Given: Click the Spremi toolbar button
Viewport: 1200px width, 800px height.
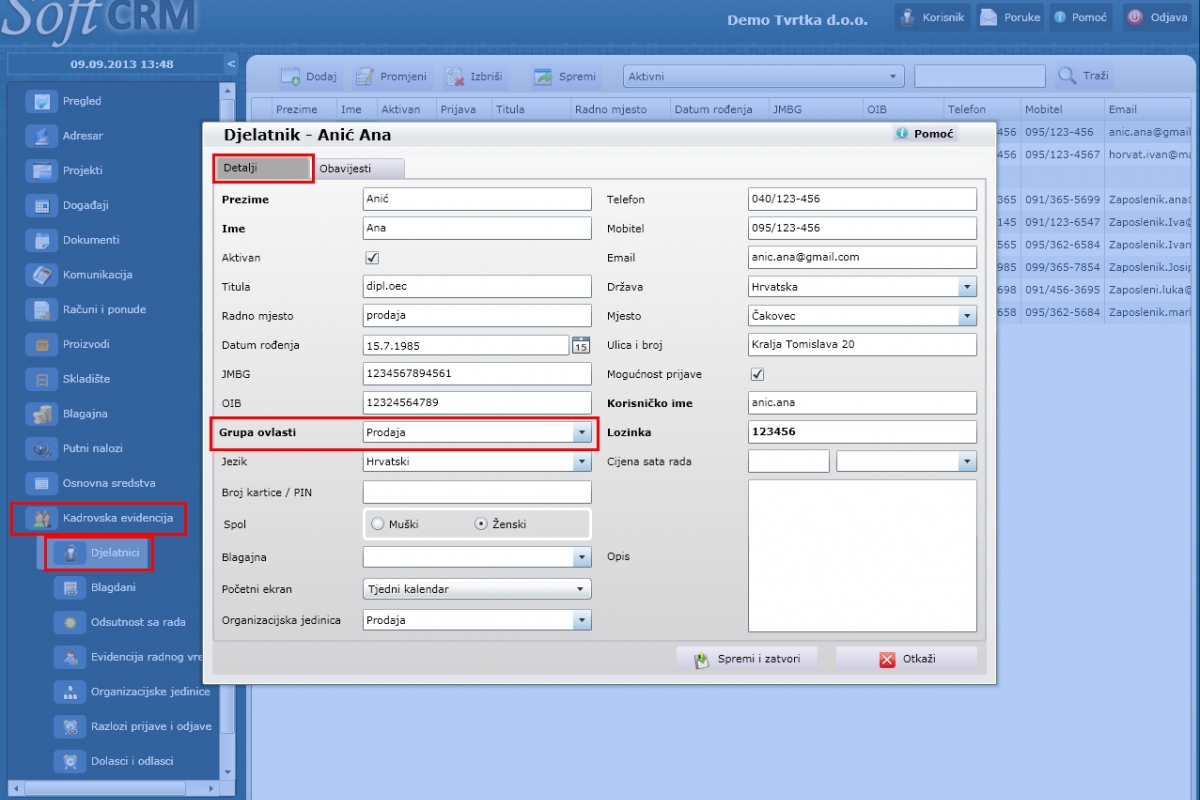Looking at the screenshot, I should point(565,76).
